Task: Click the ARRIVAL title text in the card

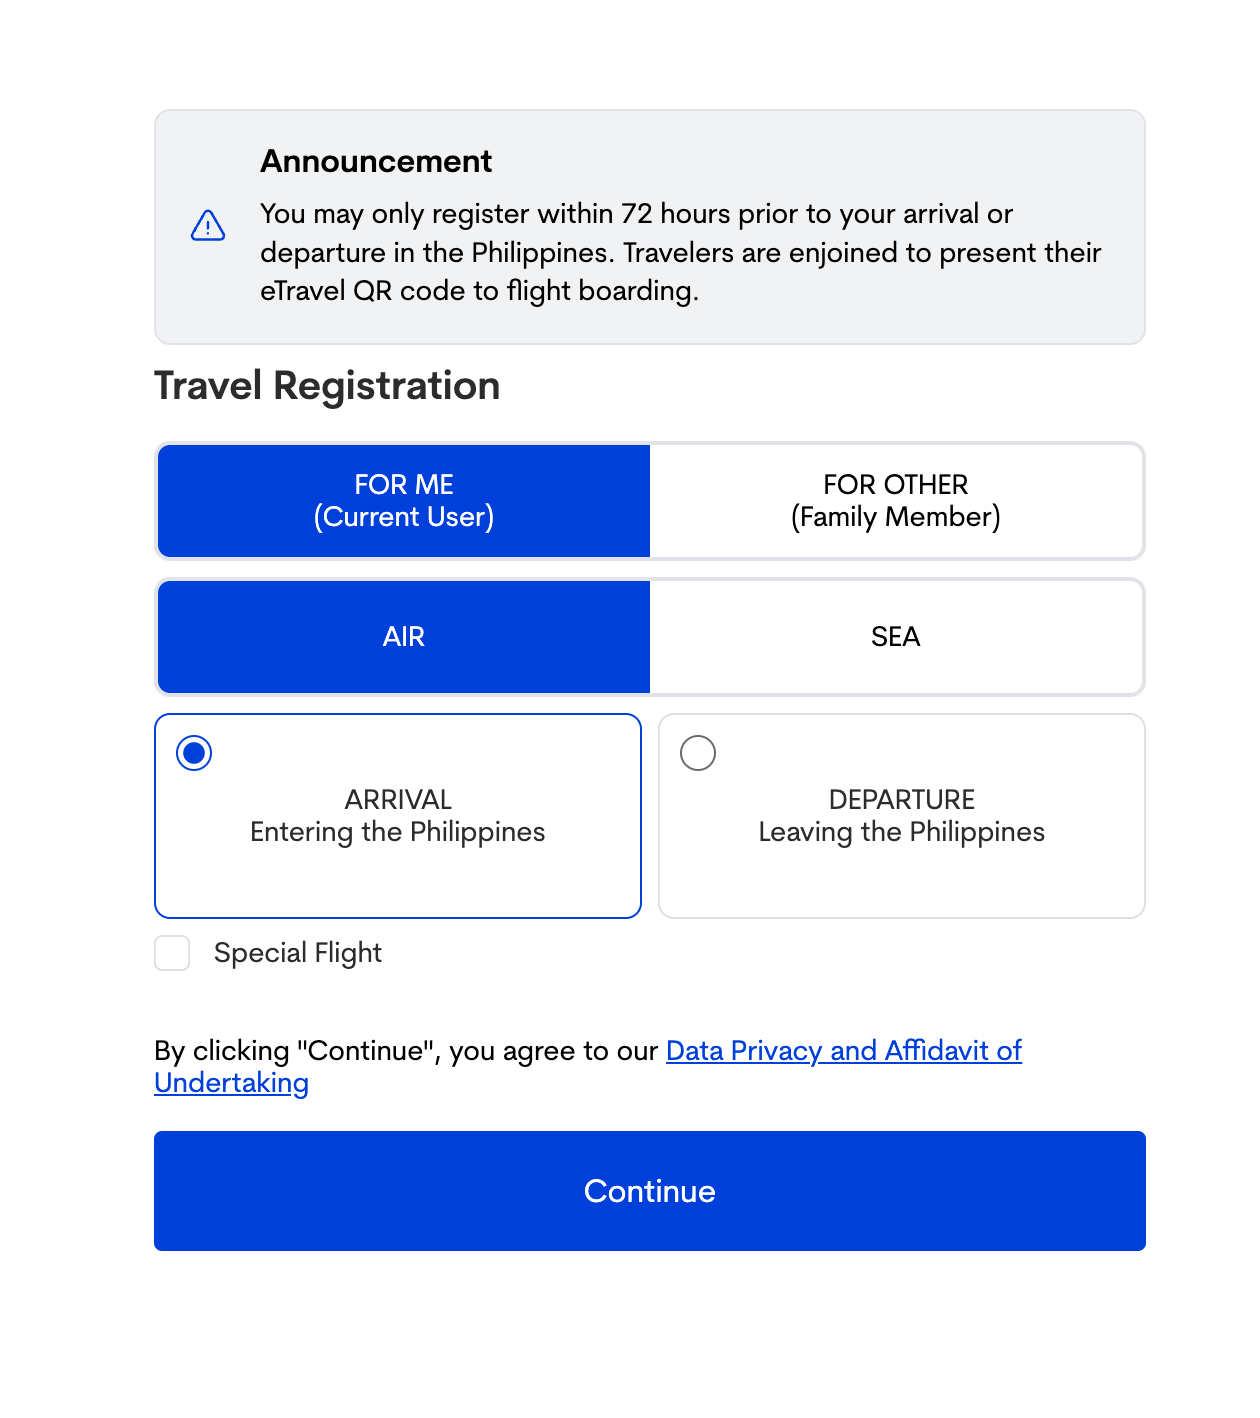Action: coord(398,800)
